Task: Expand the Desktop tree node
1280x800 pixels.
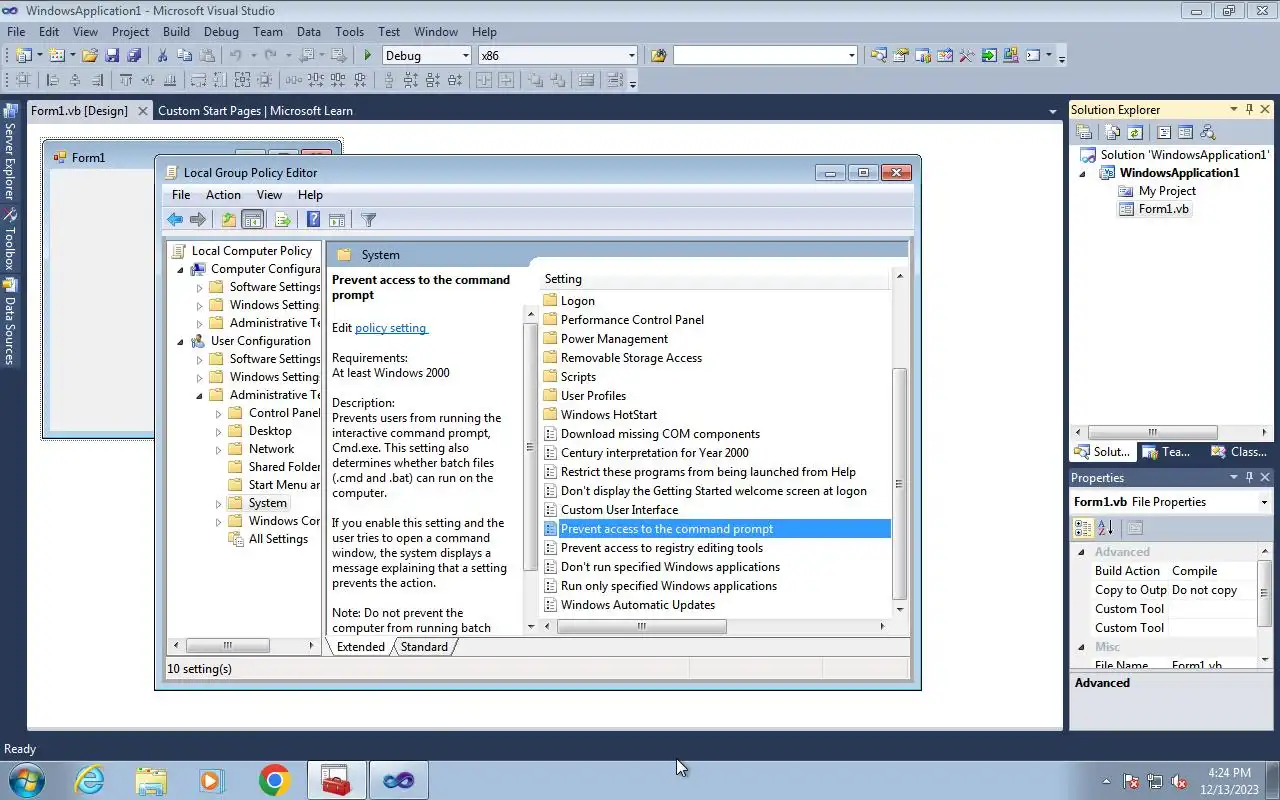Action: (x=219, y=431)
